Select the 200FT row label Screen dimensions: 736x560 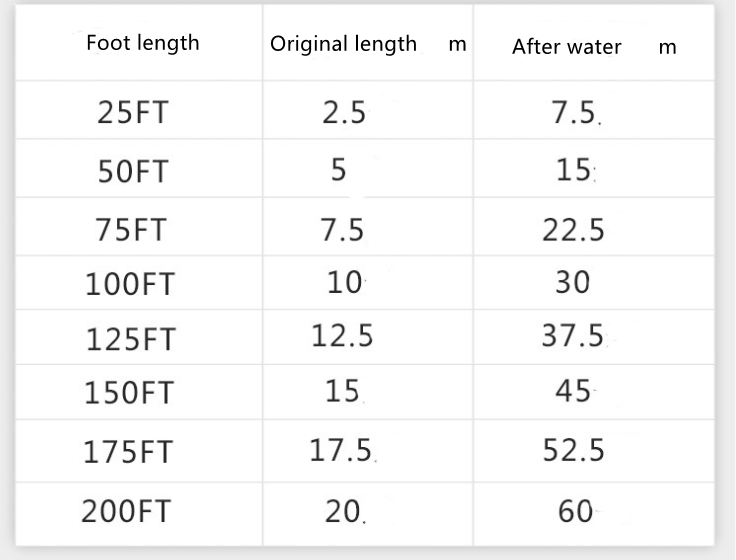(126, 512)
